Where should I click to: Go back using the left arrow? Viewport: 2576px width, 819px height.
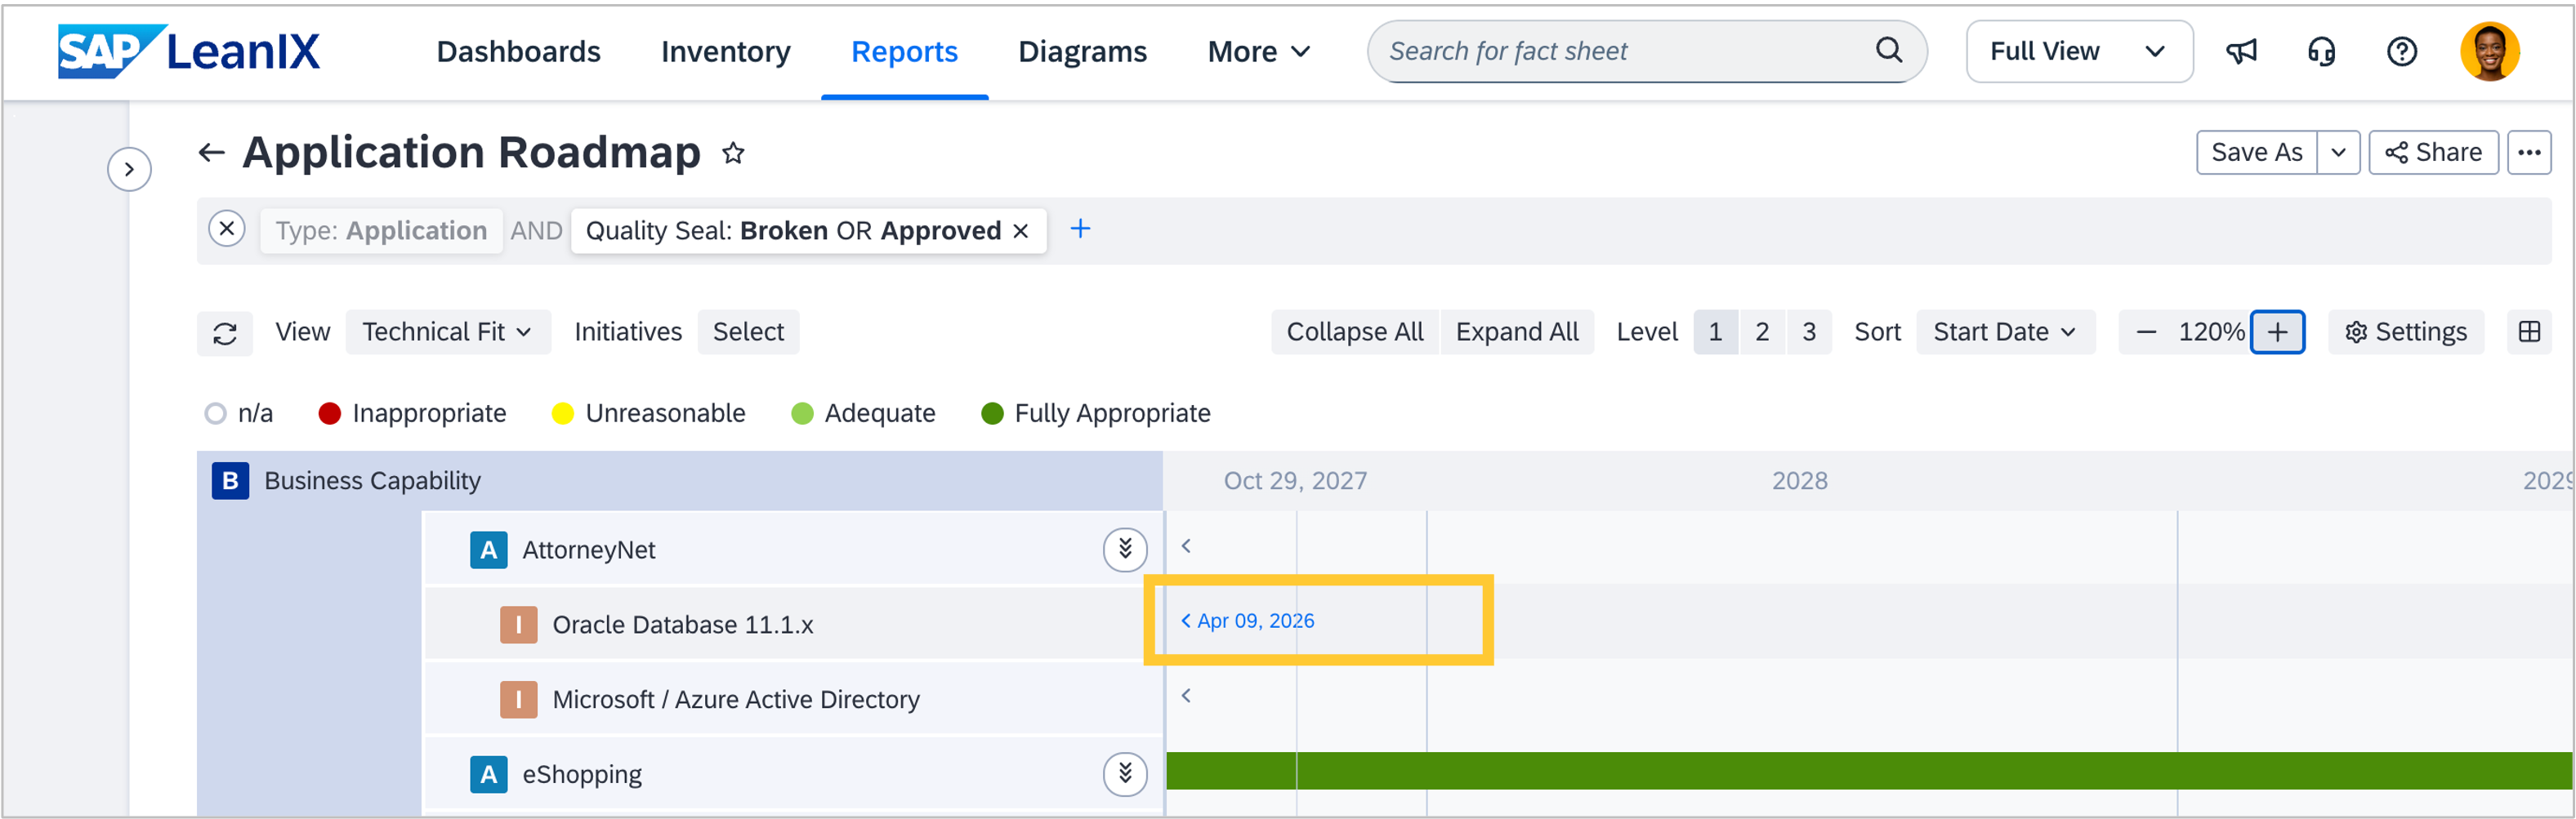211,153
